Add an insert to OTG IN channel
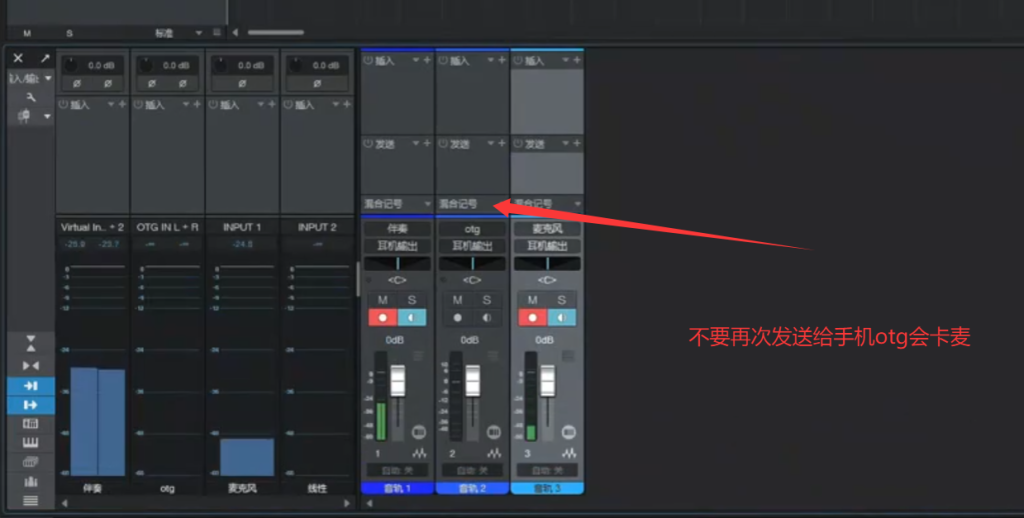Image resolution: width=1024 pixels, height=518 pixels. tap(197, 105)
